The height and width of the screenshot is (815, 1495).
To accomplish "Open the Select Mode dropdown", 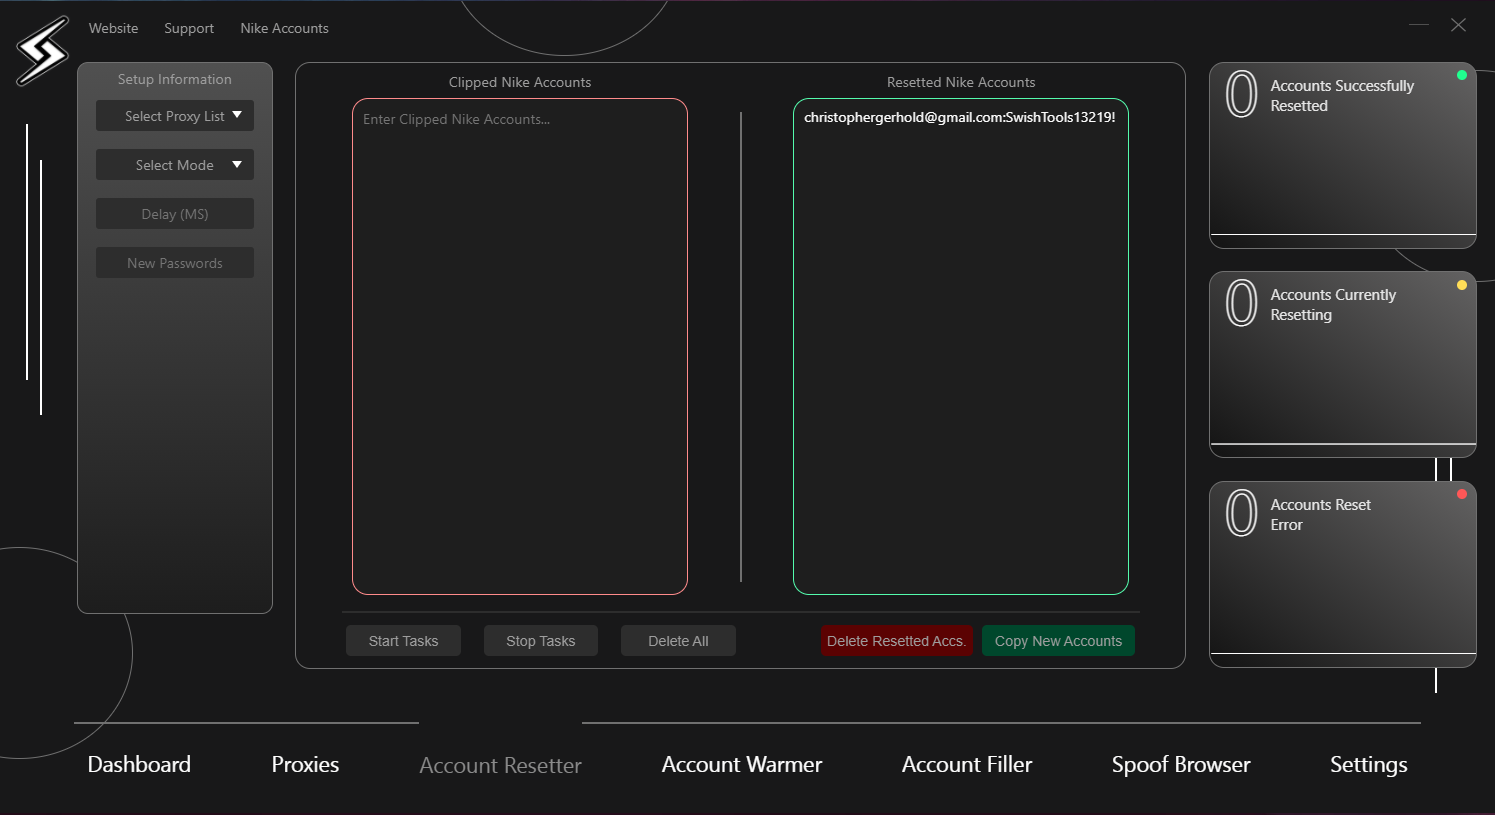I will click(x=175, y=165).
